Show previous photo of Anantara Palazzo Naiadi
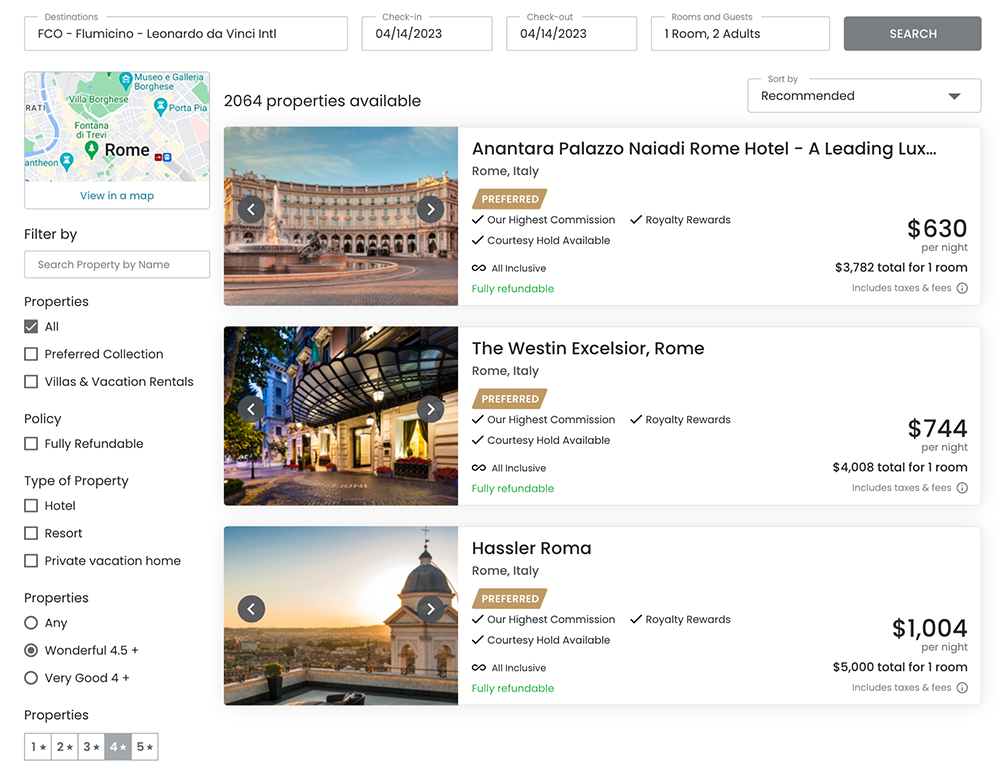Image resolution: width=1000 pixels, height=774 pixels. pyautogui.click(x=251, y=209)
